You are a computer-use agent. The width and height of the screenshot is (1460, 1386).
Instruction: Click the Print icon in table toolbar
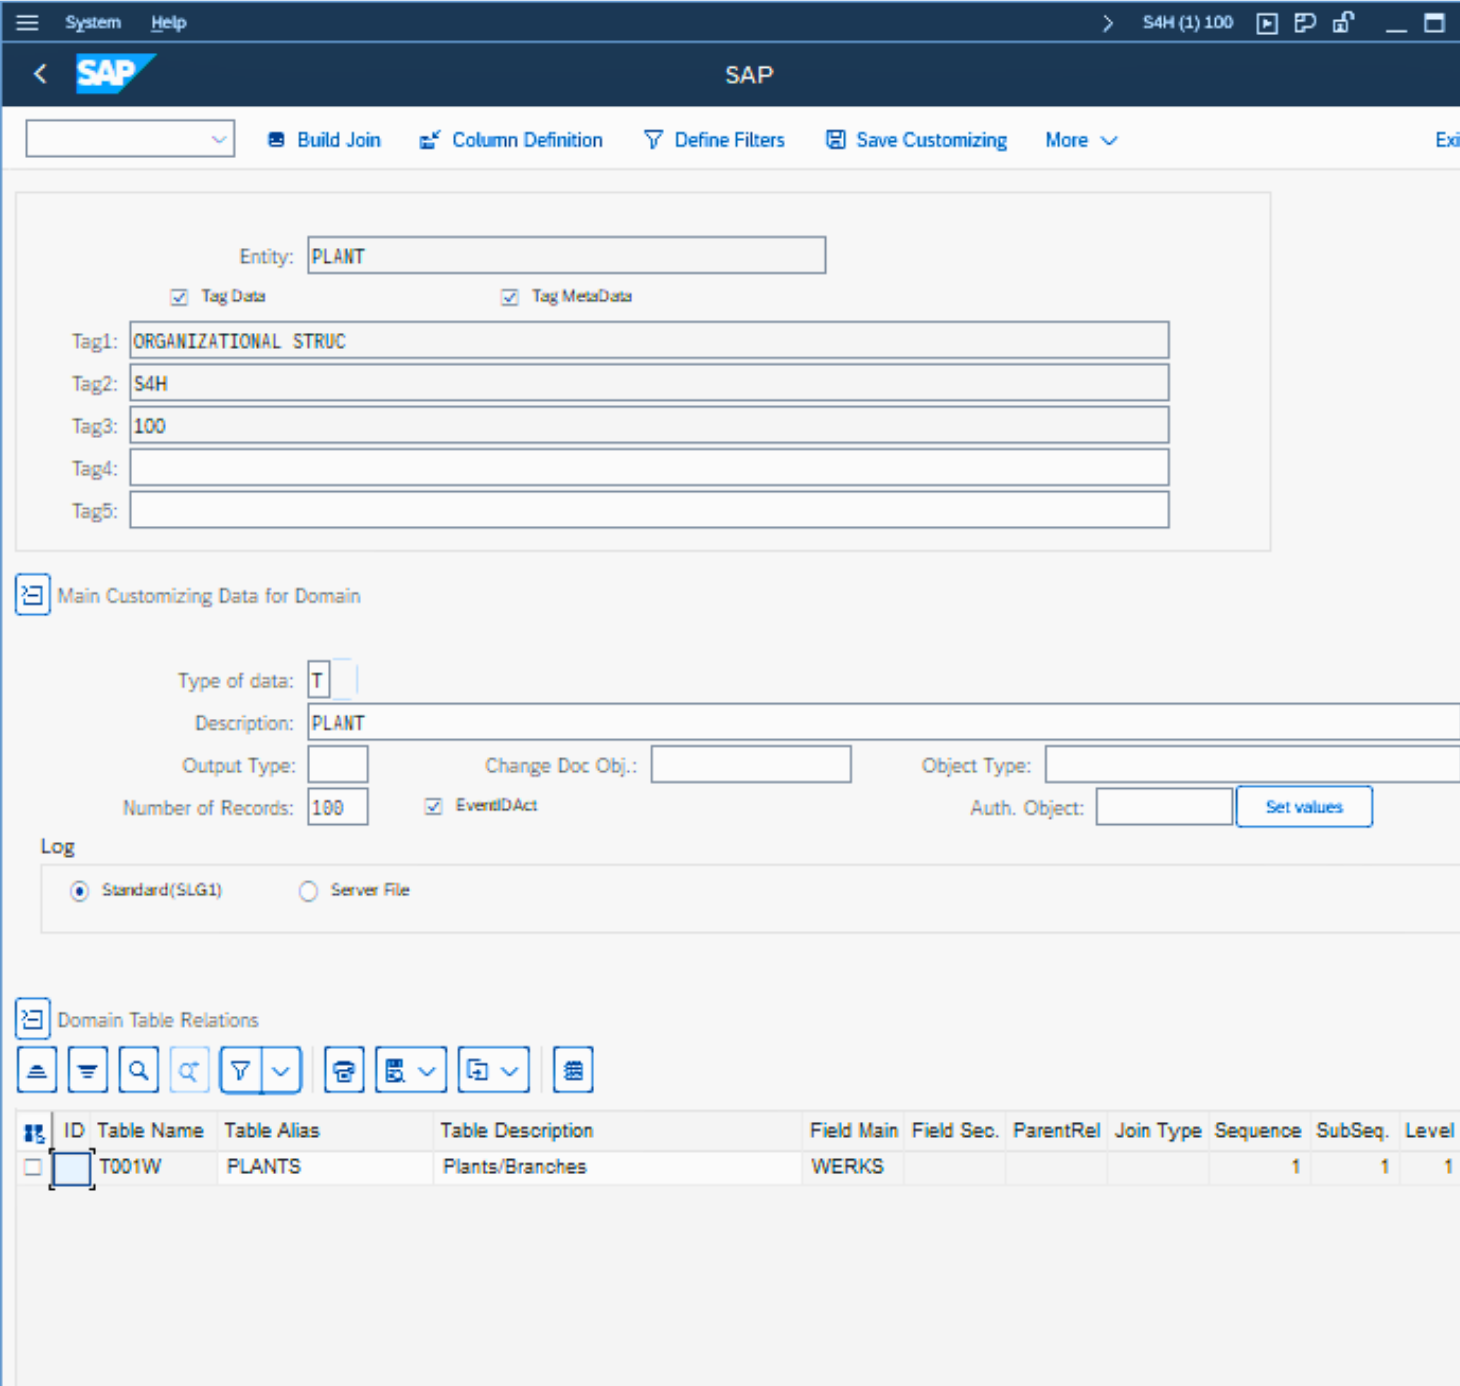click(344, 1071)
